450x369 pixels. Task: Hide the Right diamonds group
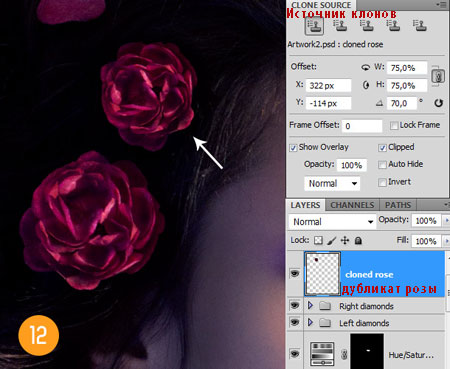[295, 305]
